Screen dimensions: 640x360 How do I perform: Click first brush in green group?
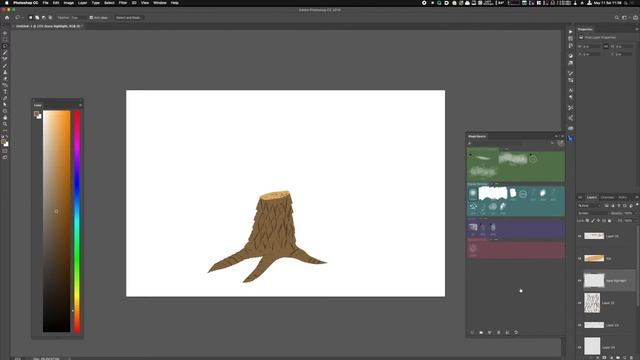point(482,158)
